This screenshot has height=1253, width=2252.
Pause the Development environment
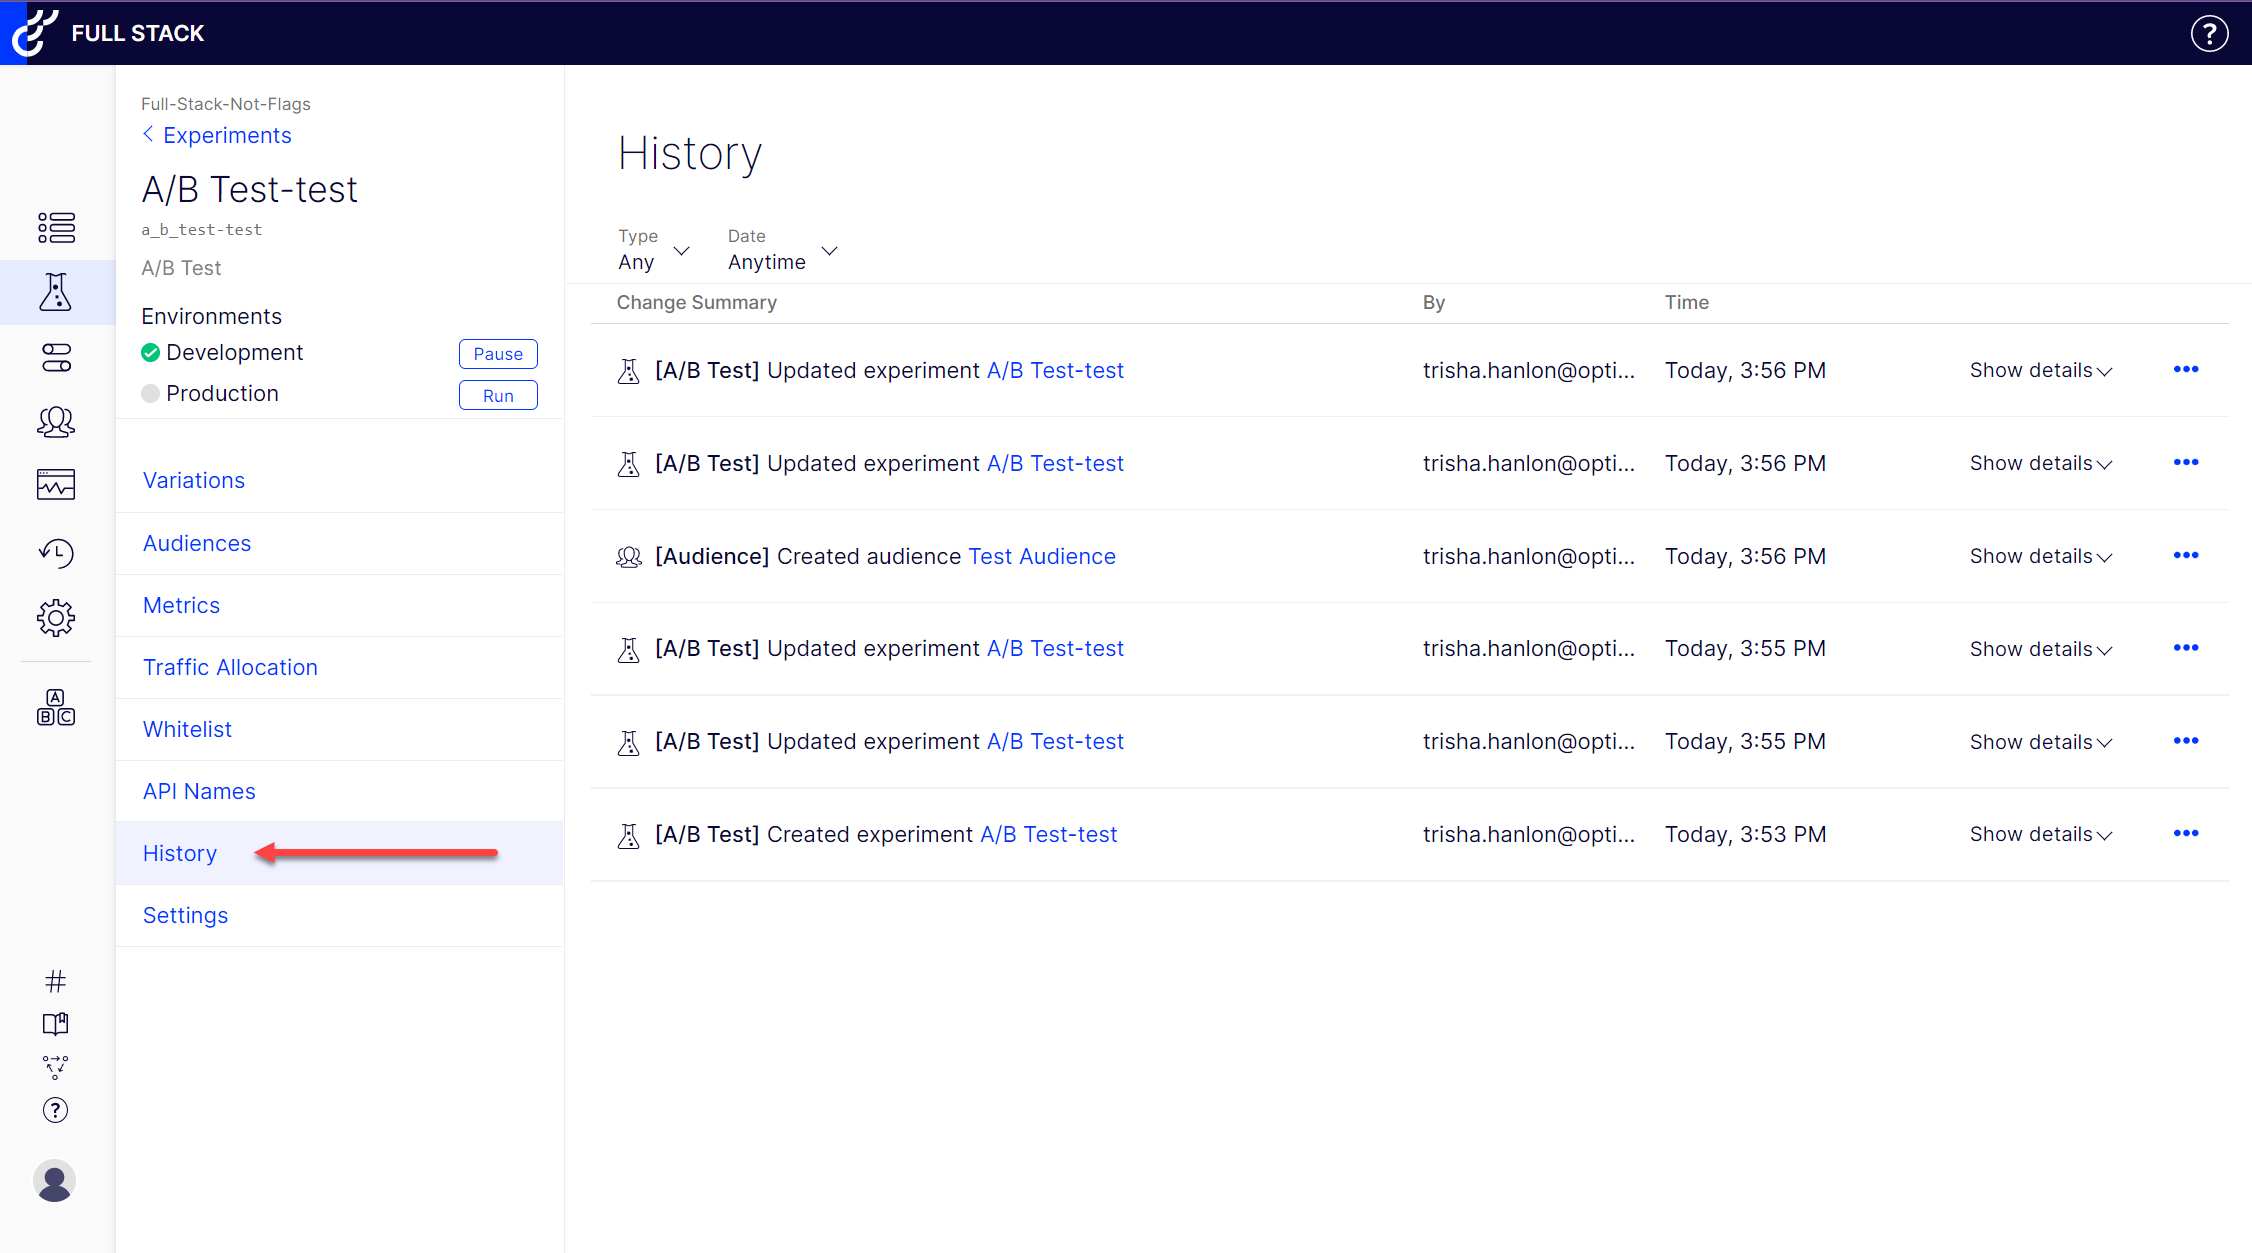(498, 354)
